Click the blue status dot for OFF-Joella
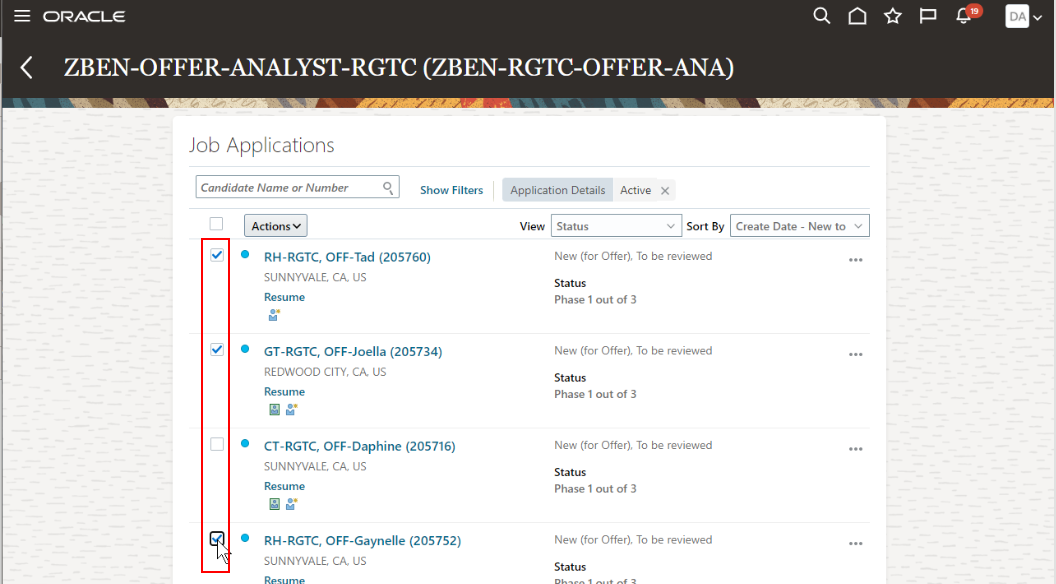The image size is (1056, 584). pyautogui.click(x=245, y=349)
